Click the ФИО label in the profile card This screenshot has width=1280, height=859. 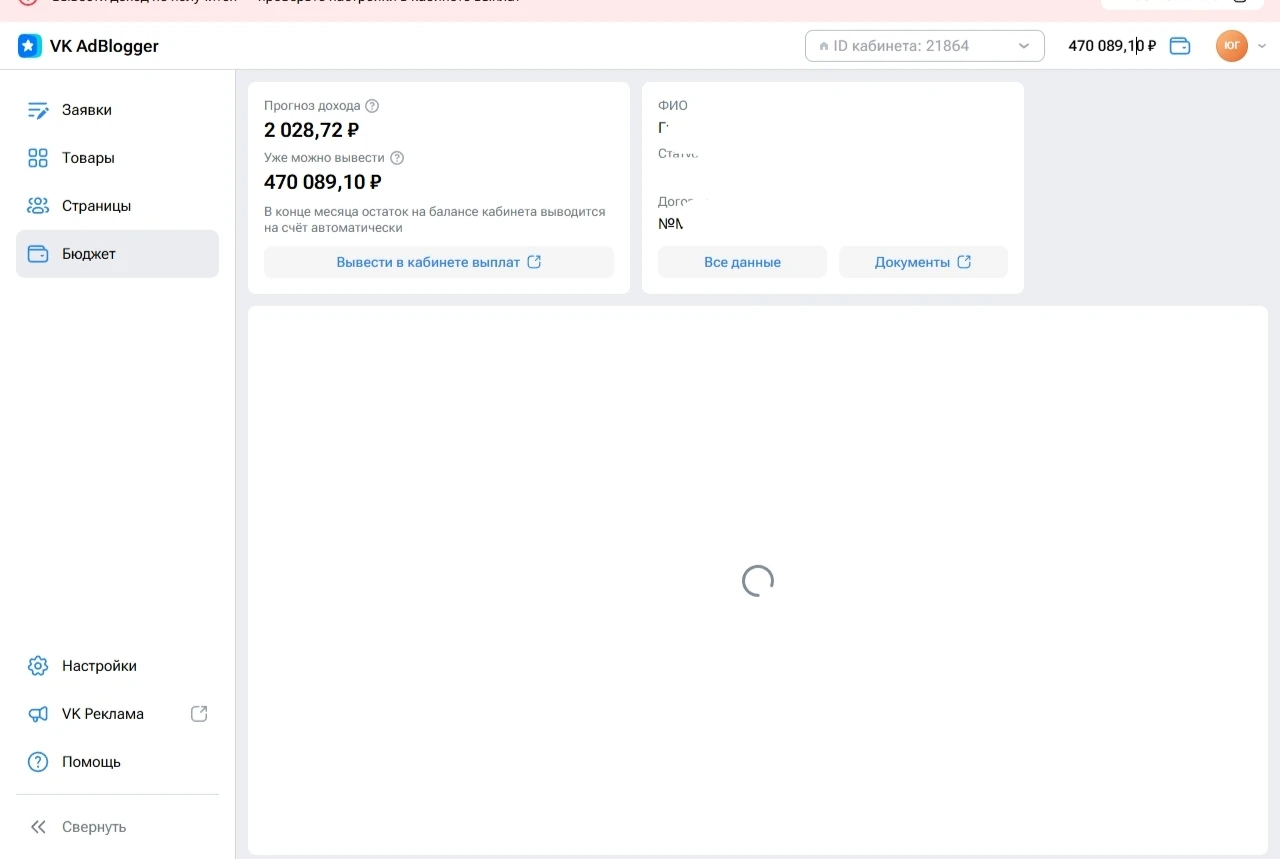(673, 106)
